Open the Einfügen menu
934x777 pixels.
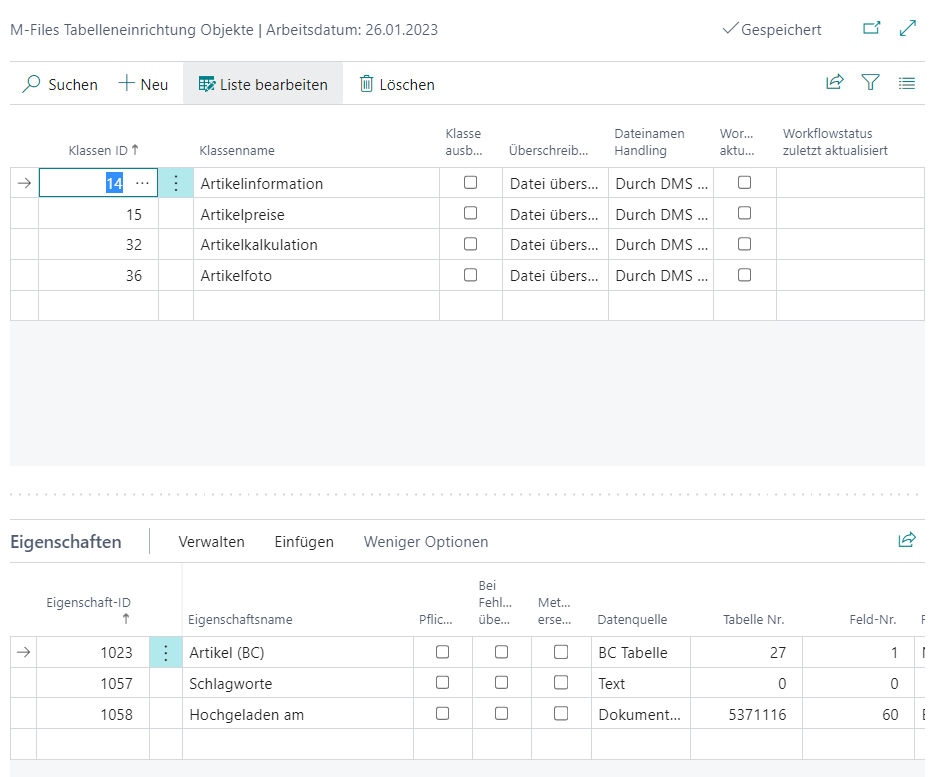point(304,542)
